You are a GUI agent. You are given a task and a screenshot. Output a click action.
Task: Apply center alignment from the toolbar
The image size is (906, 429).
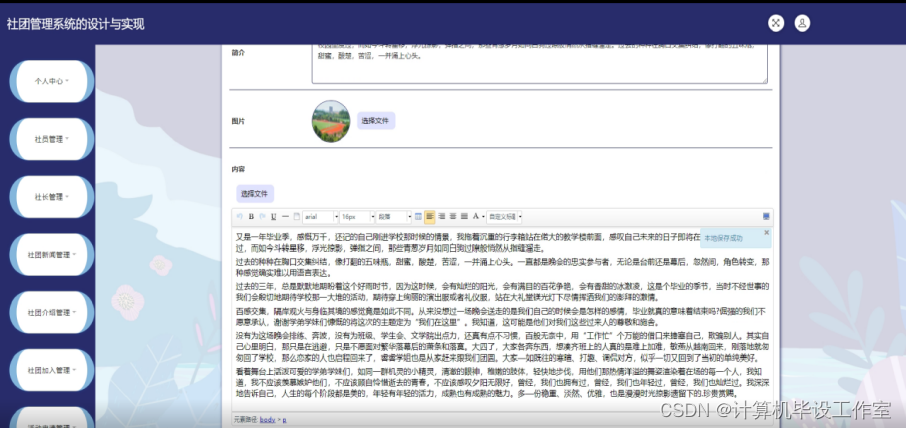[x=453, y=216]
